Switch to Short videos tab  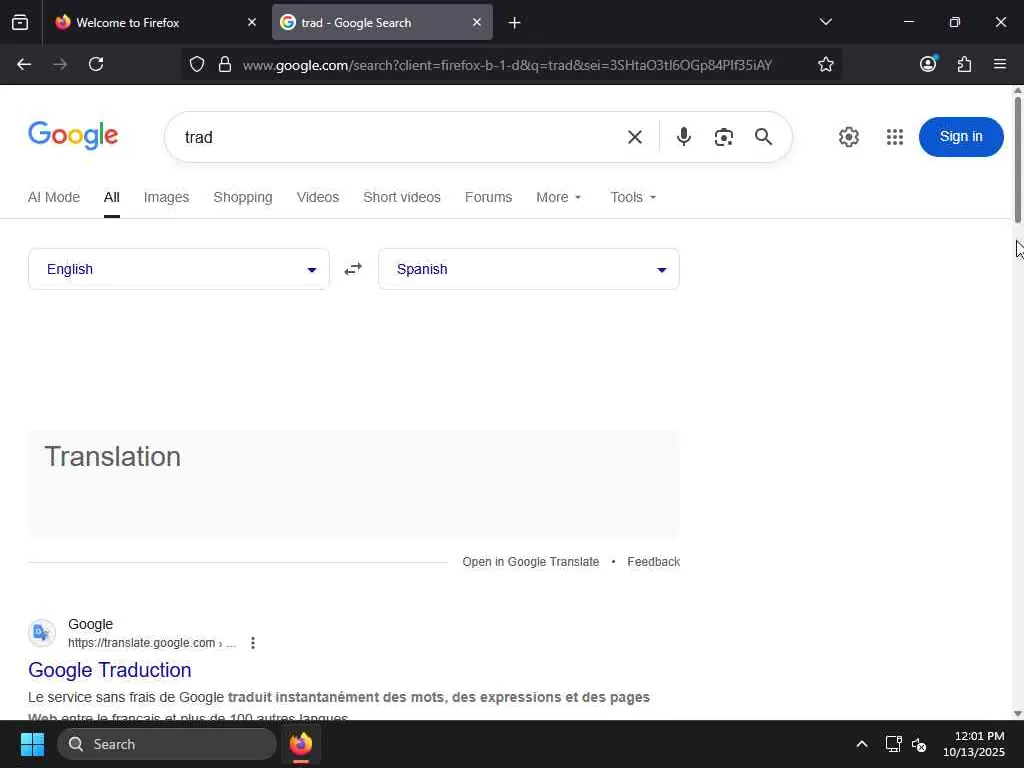click(x=402, y=197)
